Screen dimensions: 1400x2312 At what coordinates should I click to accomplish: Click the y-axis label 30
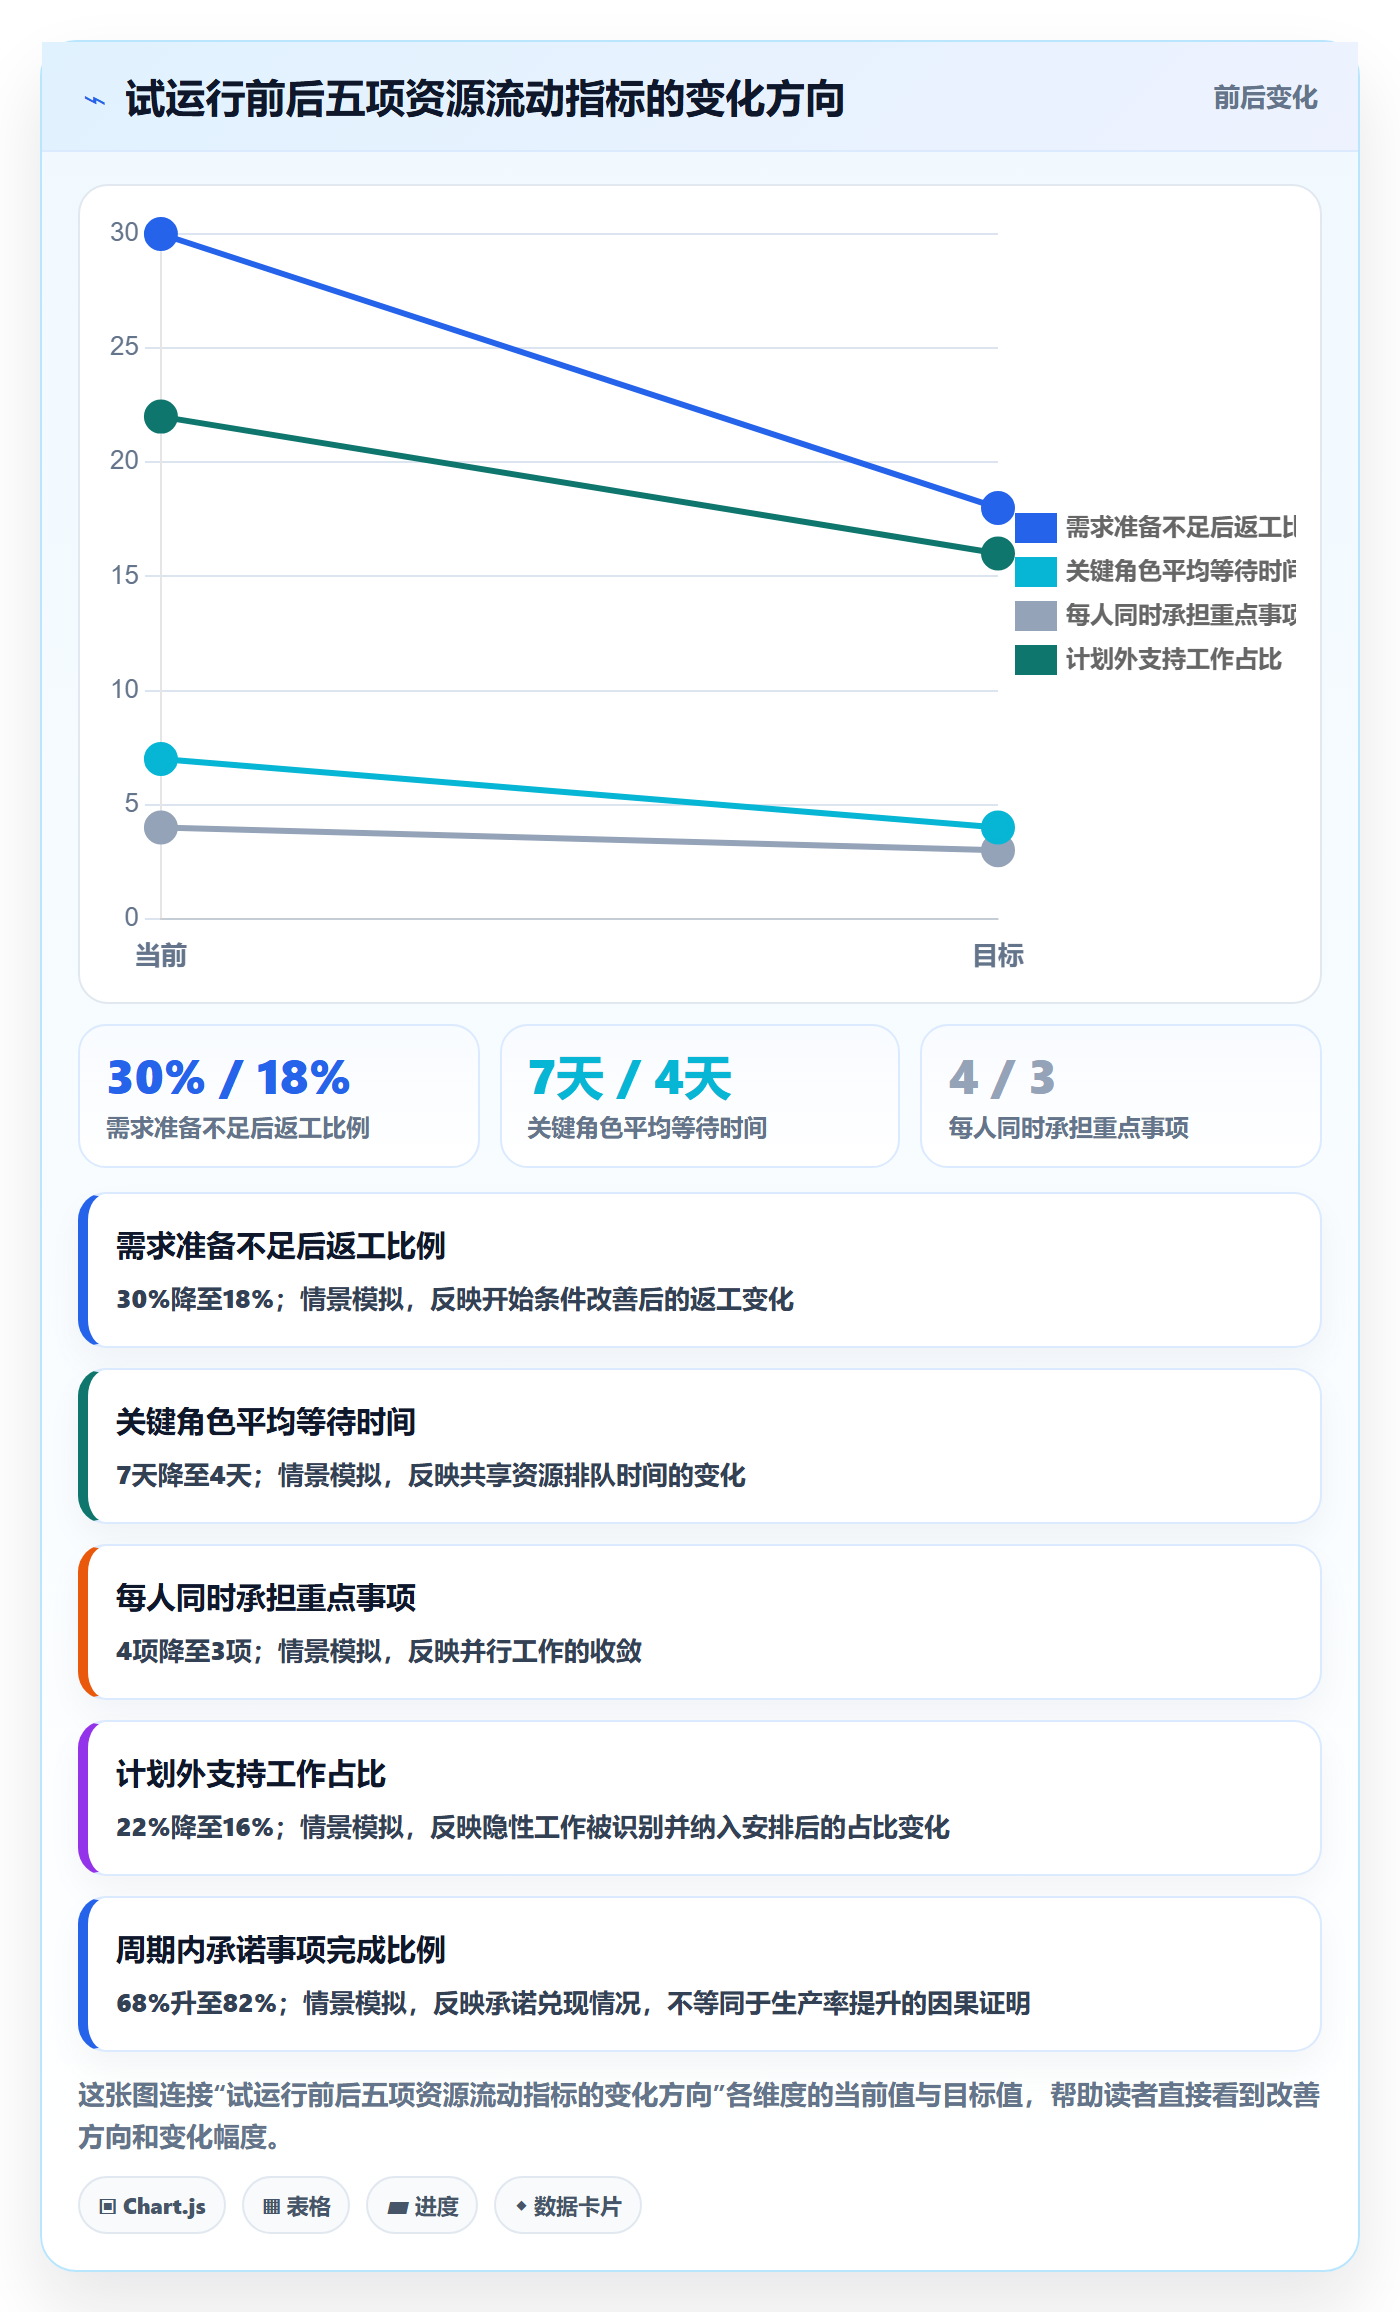pos(124,232)
